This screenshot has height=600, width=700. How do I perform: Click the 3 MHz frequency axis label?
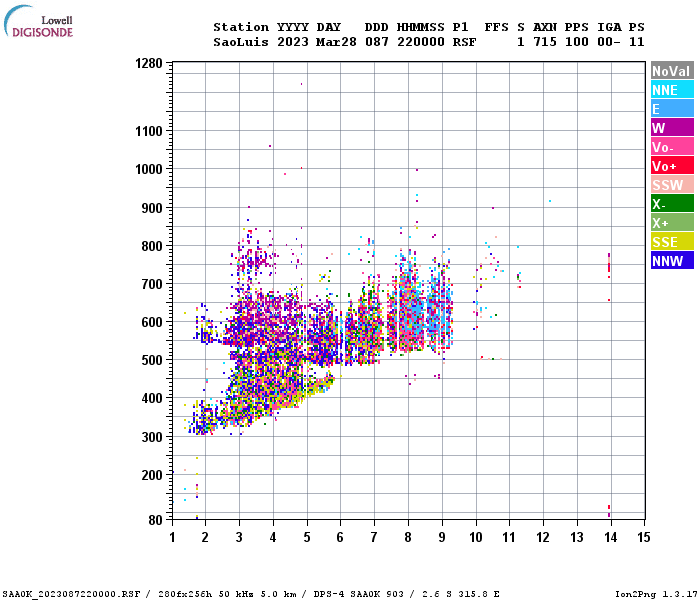point(239,537)
